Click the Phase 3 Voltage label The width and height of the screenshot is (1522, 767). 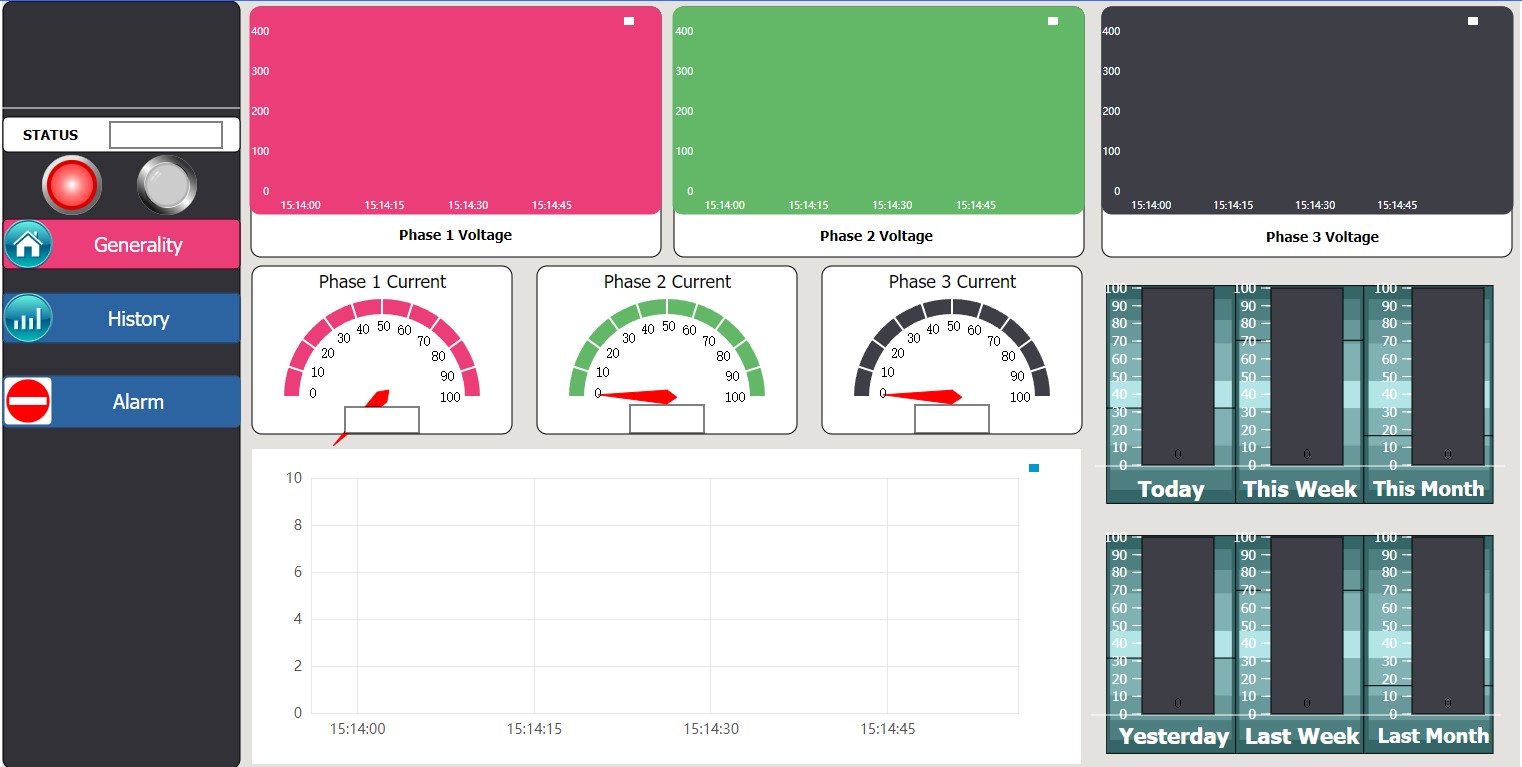(1322, 237)
